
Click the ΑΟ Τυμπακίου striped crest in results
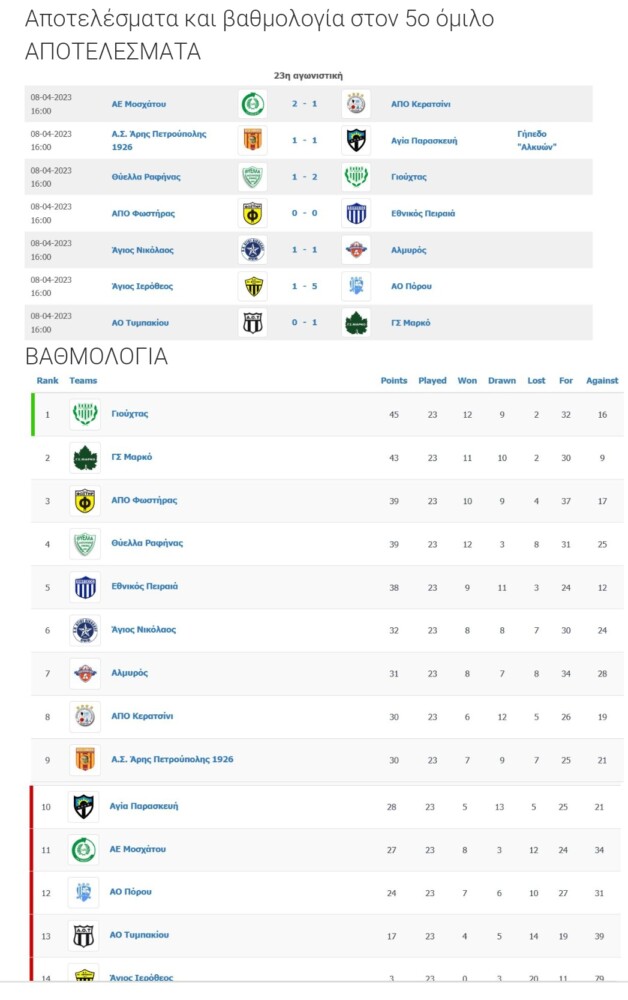pyautogui.click(x=252, y=323)
